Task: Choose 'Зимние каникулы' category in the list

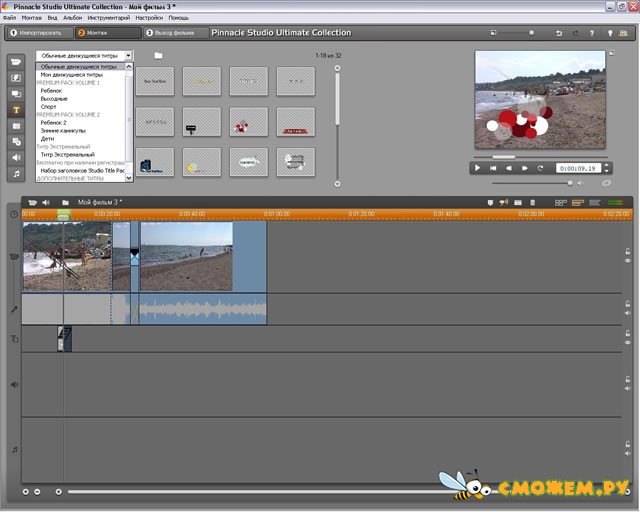Action: point(63,131)
